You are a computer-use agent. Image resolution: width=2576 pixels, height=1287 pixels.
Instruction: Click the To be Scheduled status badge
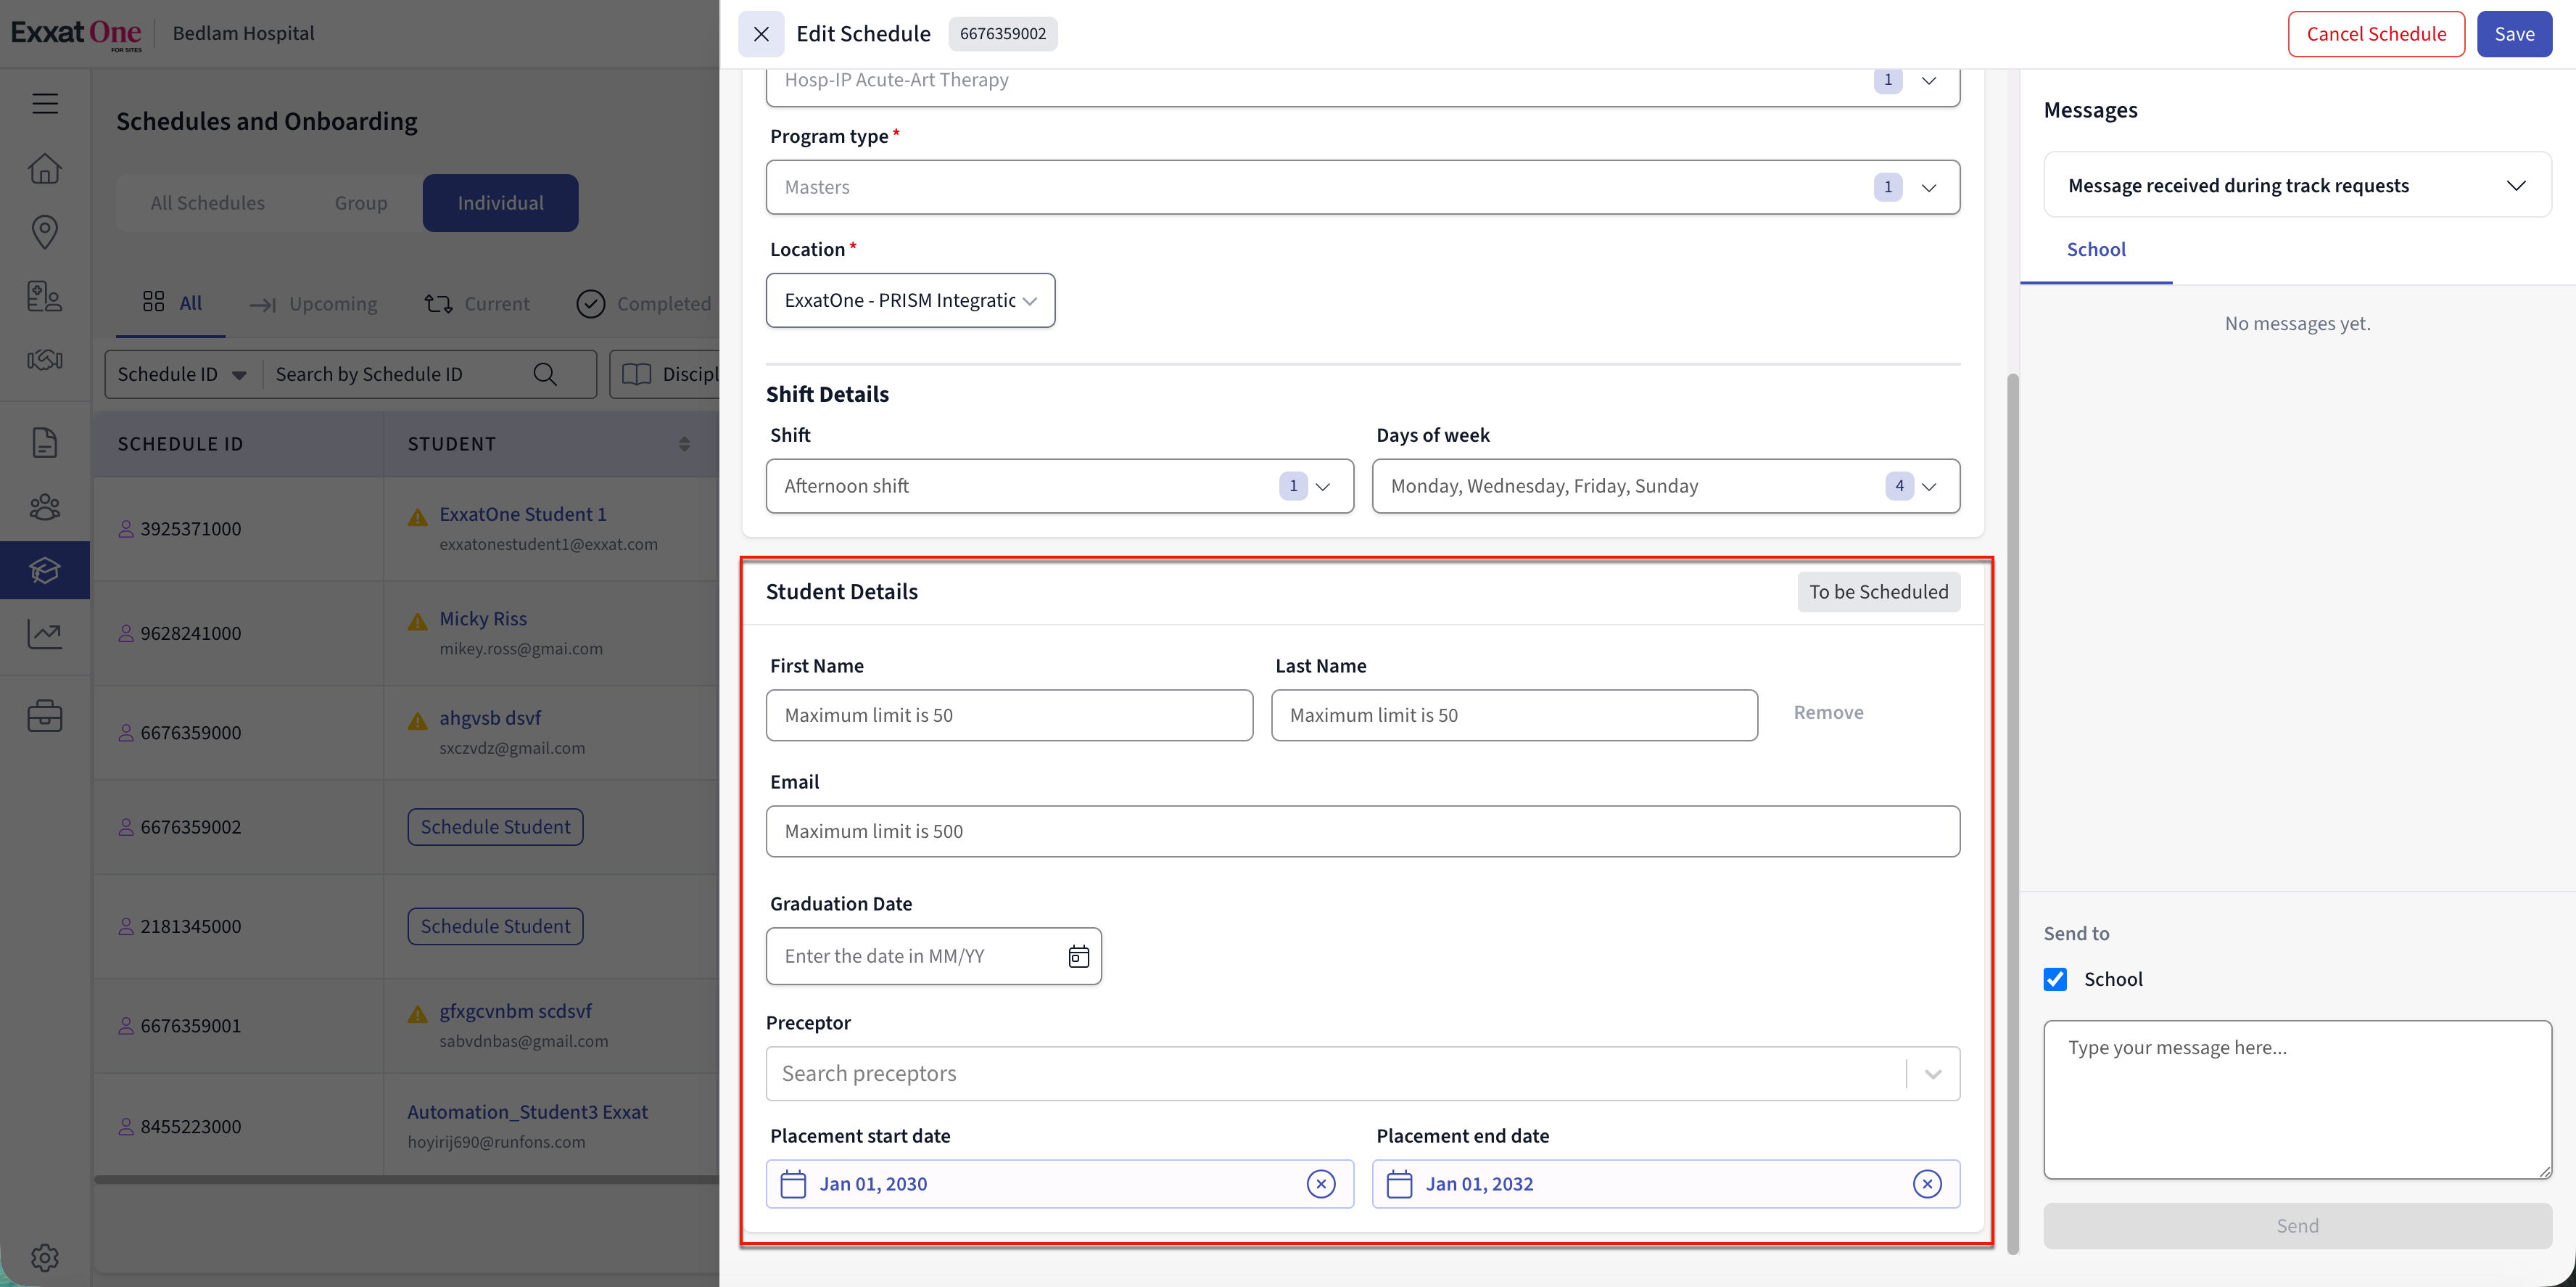point(1878,592)
